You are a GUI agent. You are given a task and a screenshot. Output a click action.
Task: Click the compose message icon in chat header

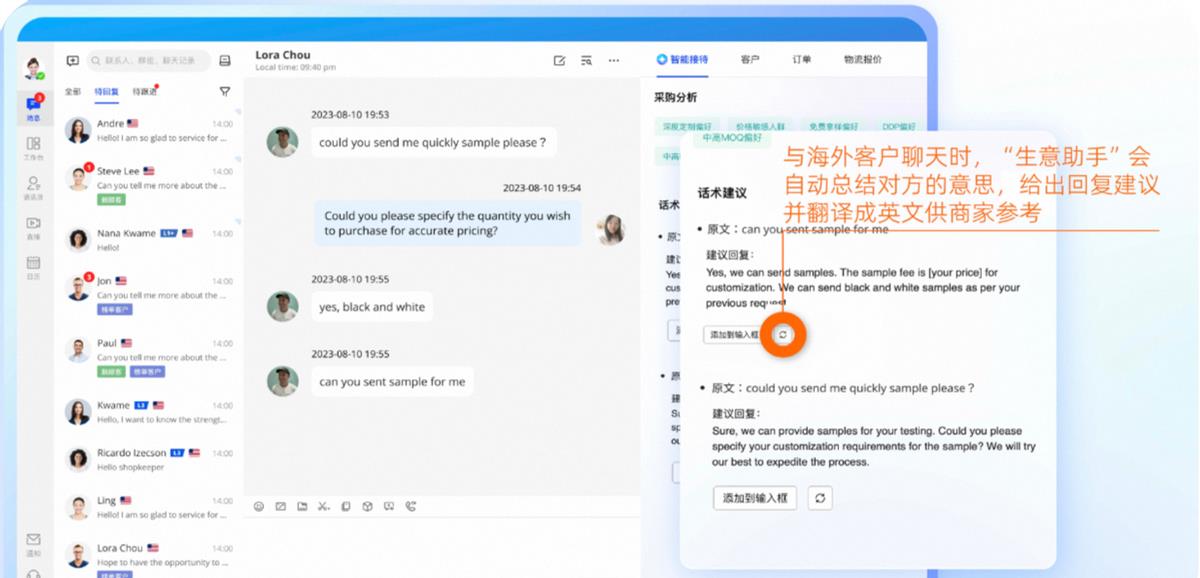click(x=560, y=60)
